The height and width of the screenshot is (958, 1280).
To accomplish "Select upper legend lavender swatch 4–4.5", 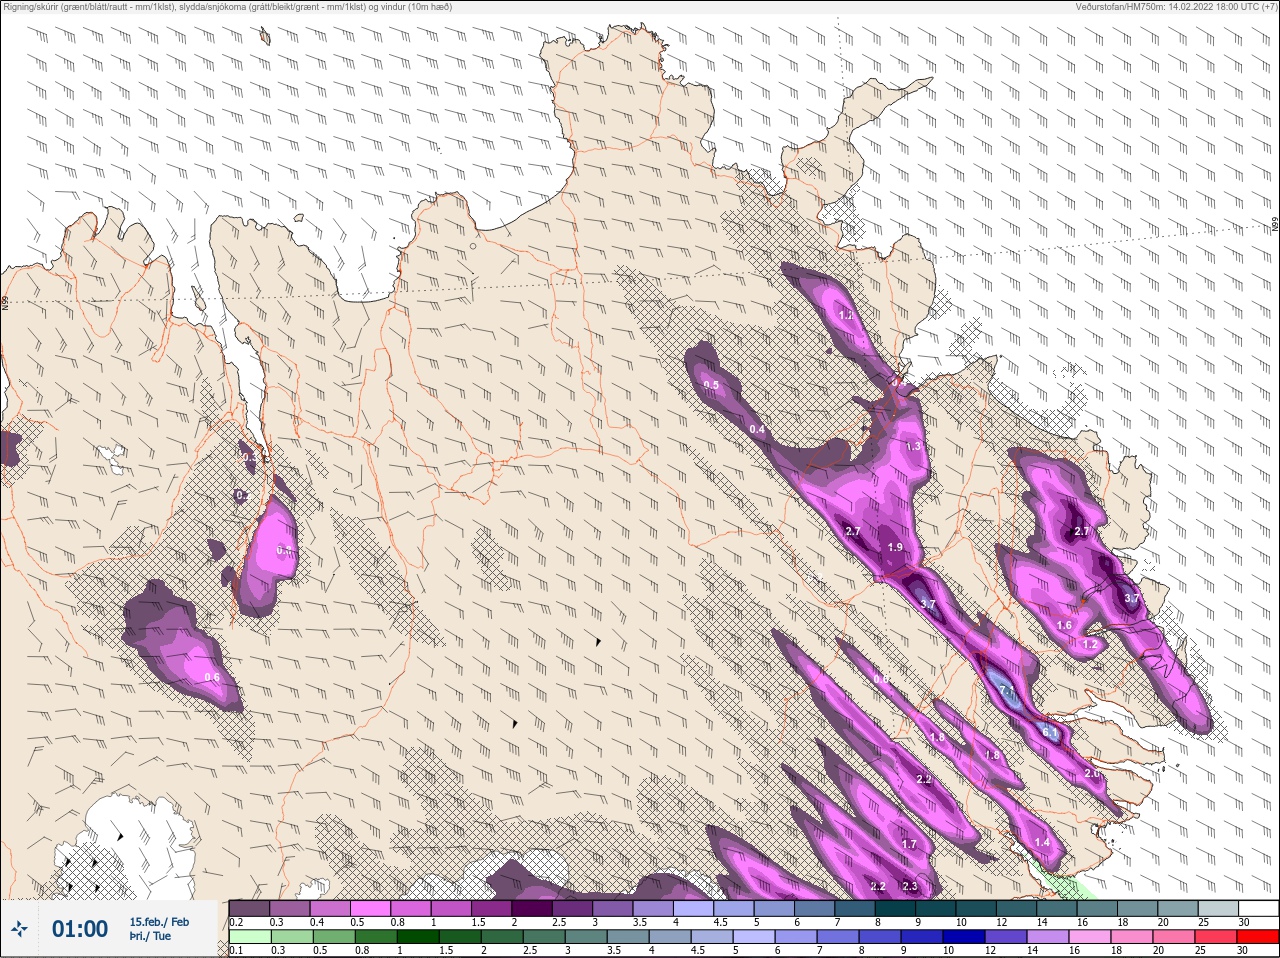I will pos(693,908).
